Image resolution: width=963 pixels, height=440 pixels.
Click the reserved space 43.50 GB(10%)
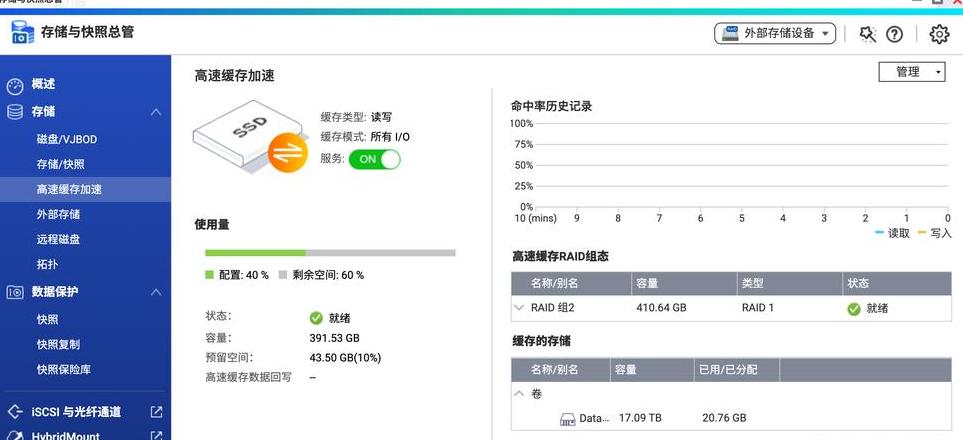[x=345, y=358]
